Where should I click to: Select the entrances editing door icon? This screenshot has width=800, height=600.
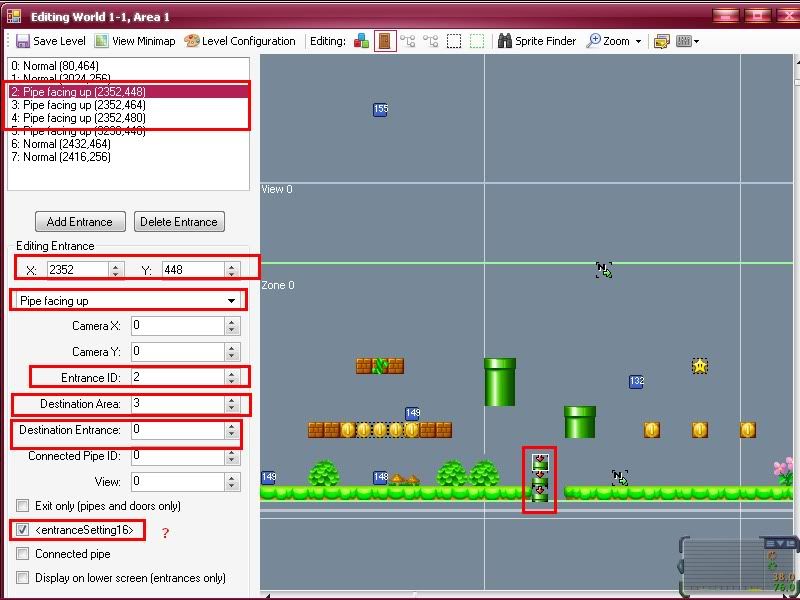point(385,41)
